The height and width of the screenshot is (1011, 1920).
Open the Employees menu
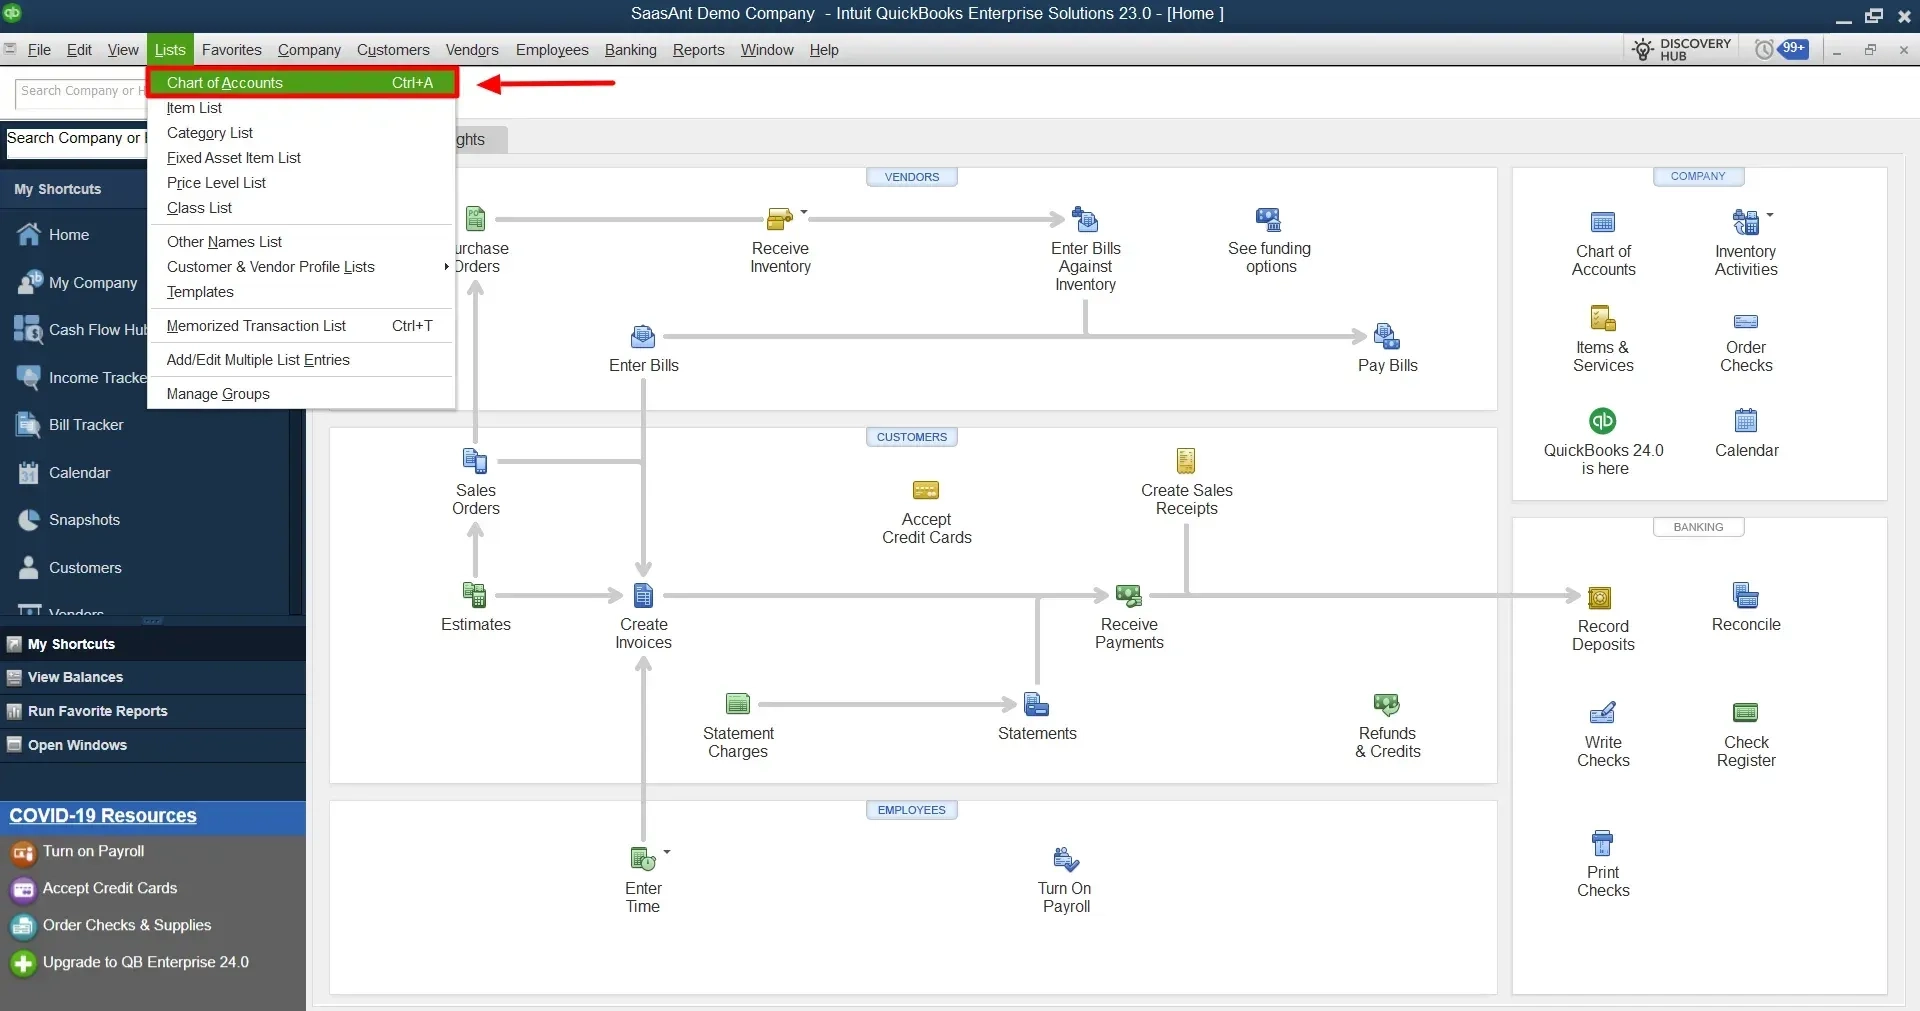552,50
